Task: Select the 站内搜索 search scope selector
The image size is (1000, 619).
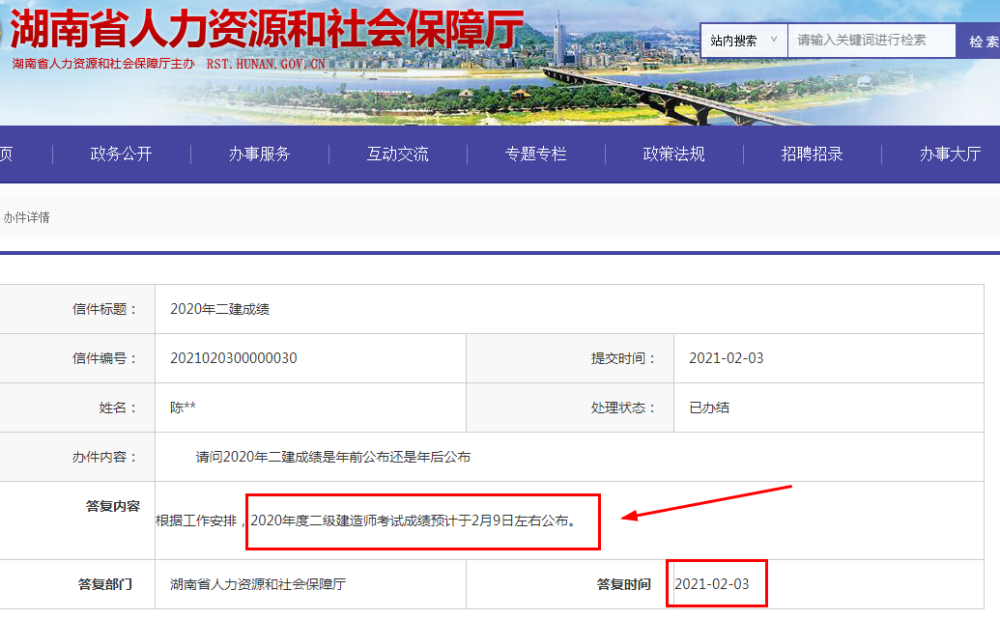Action: tap(738, 40)
